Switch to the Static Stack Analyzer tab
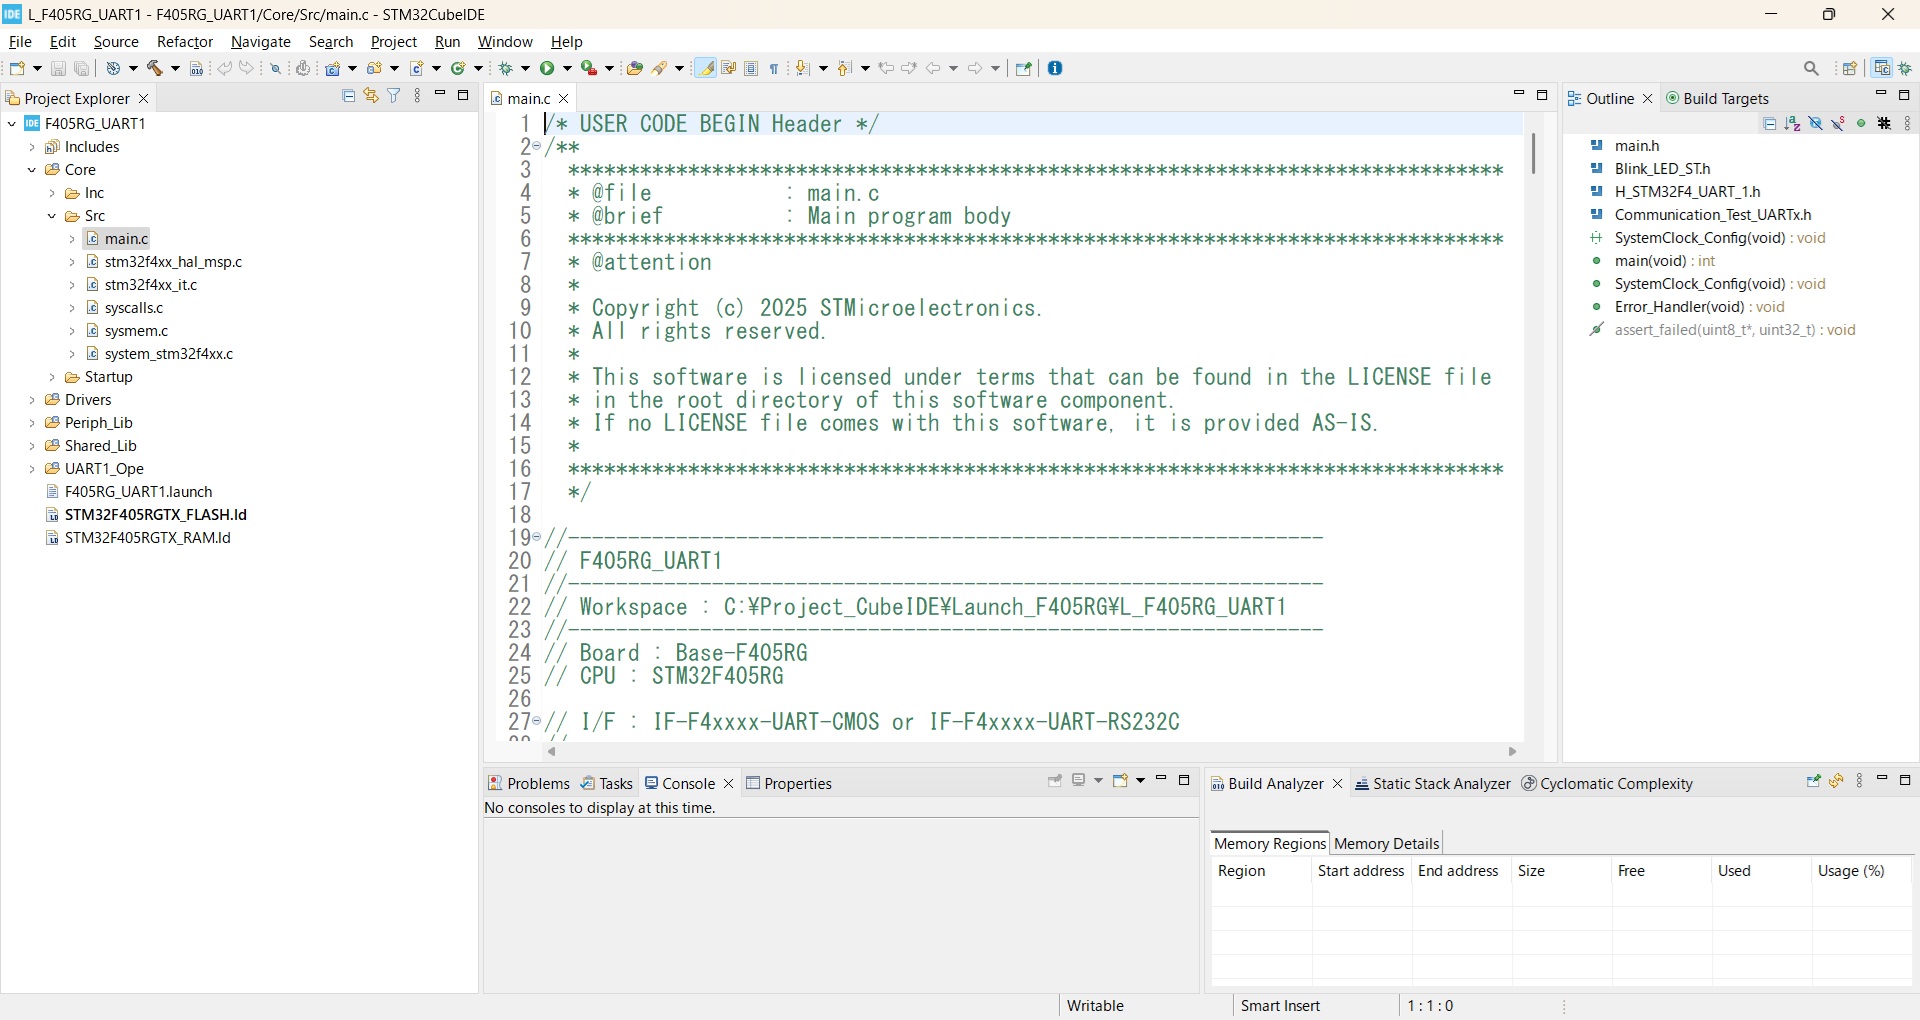The width and height of the screenshot is (1920, 1020). coord(1432,783)
